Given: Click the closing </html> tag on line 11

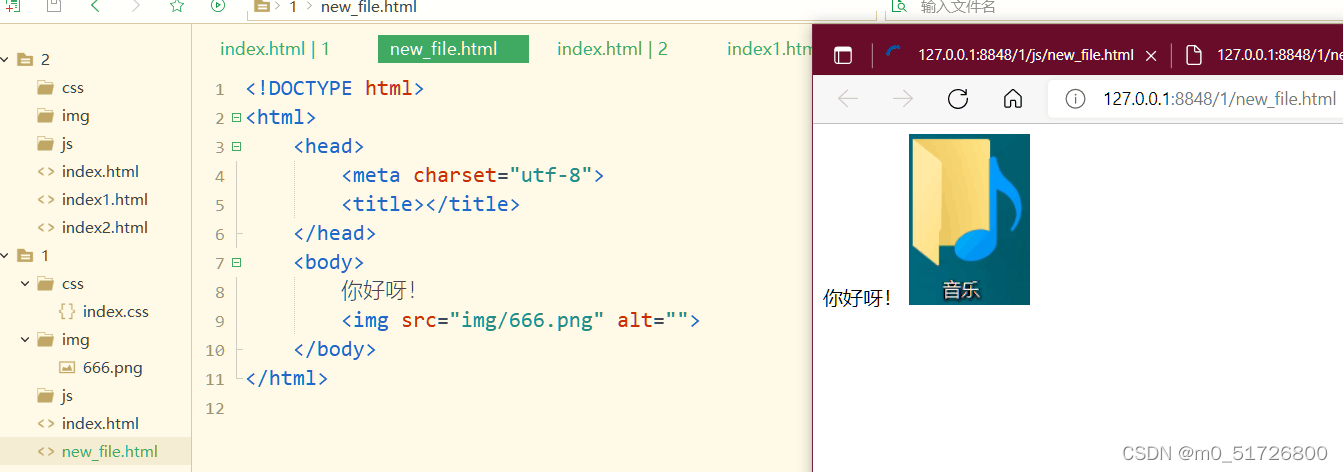Looking at the screenshot, I should (x=287, y=379).
